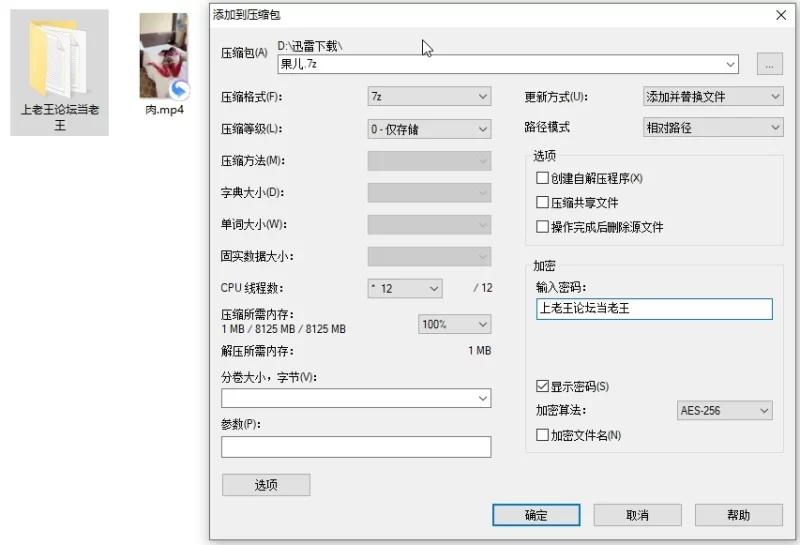
Task: Enable 创建自解压程序 checkbox
Action: click(x=542, y=178)
